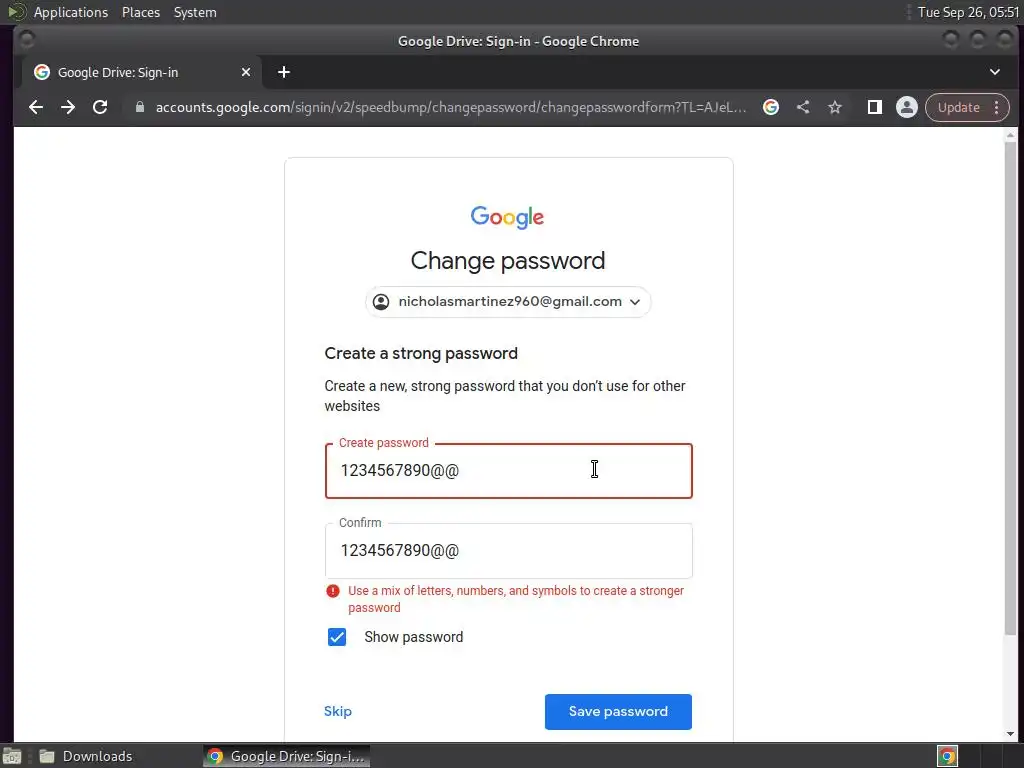Image resolution: width=1024 pixels, height=768 pixels.
Task: Click scrollbar up arrow
Action: coord(1010,135)
